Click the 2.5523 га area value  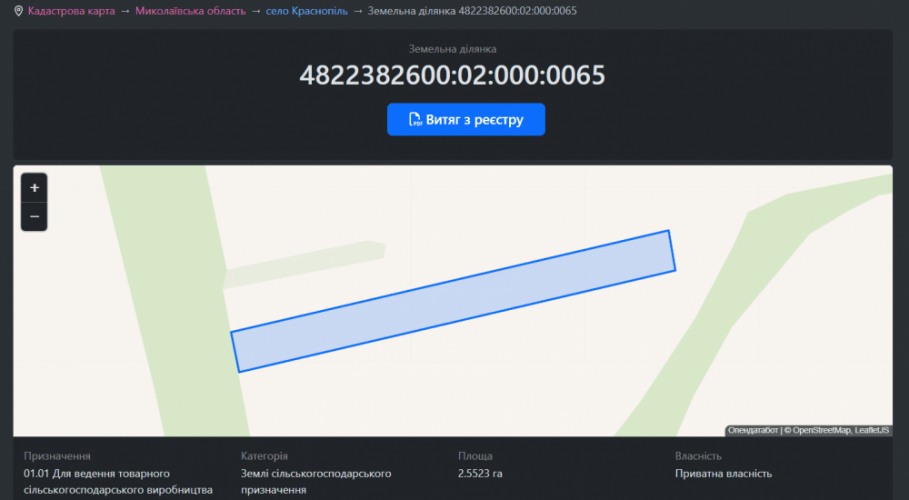(480, 474)
